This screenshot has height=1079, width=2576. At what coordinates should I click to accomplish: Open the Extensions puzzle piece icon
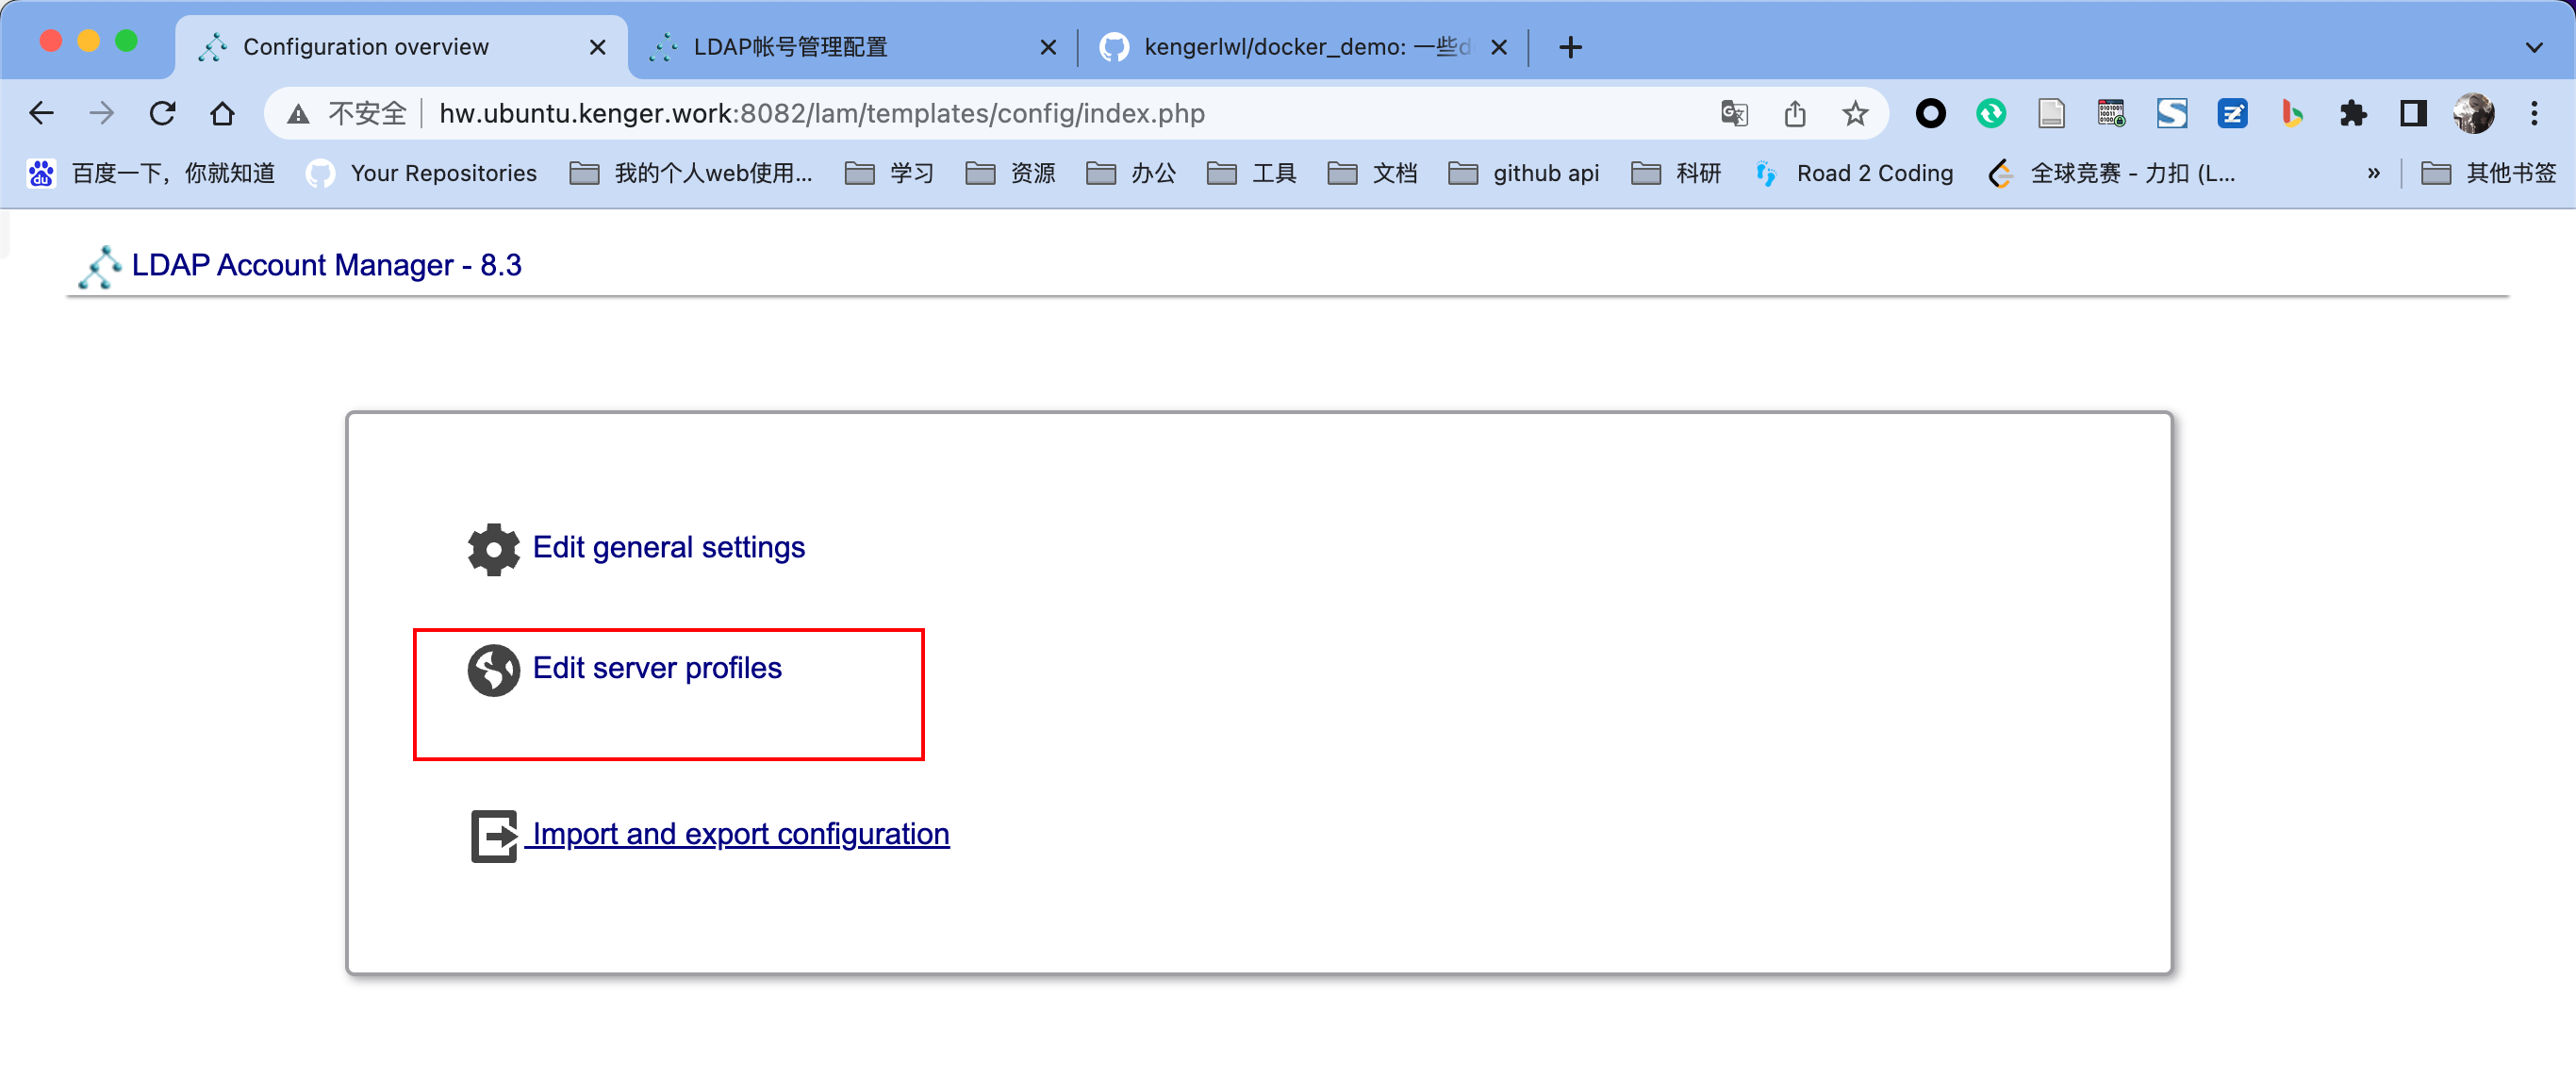tap(2352, 114)
